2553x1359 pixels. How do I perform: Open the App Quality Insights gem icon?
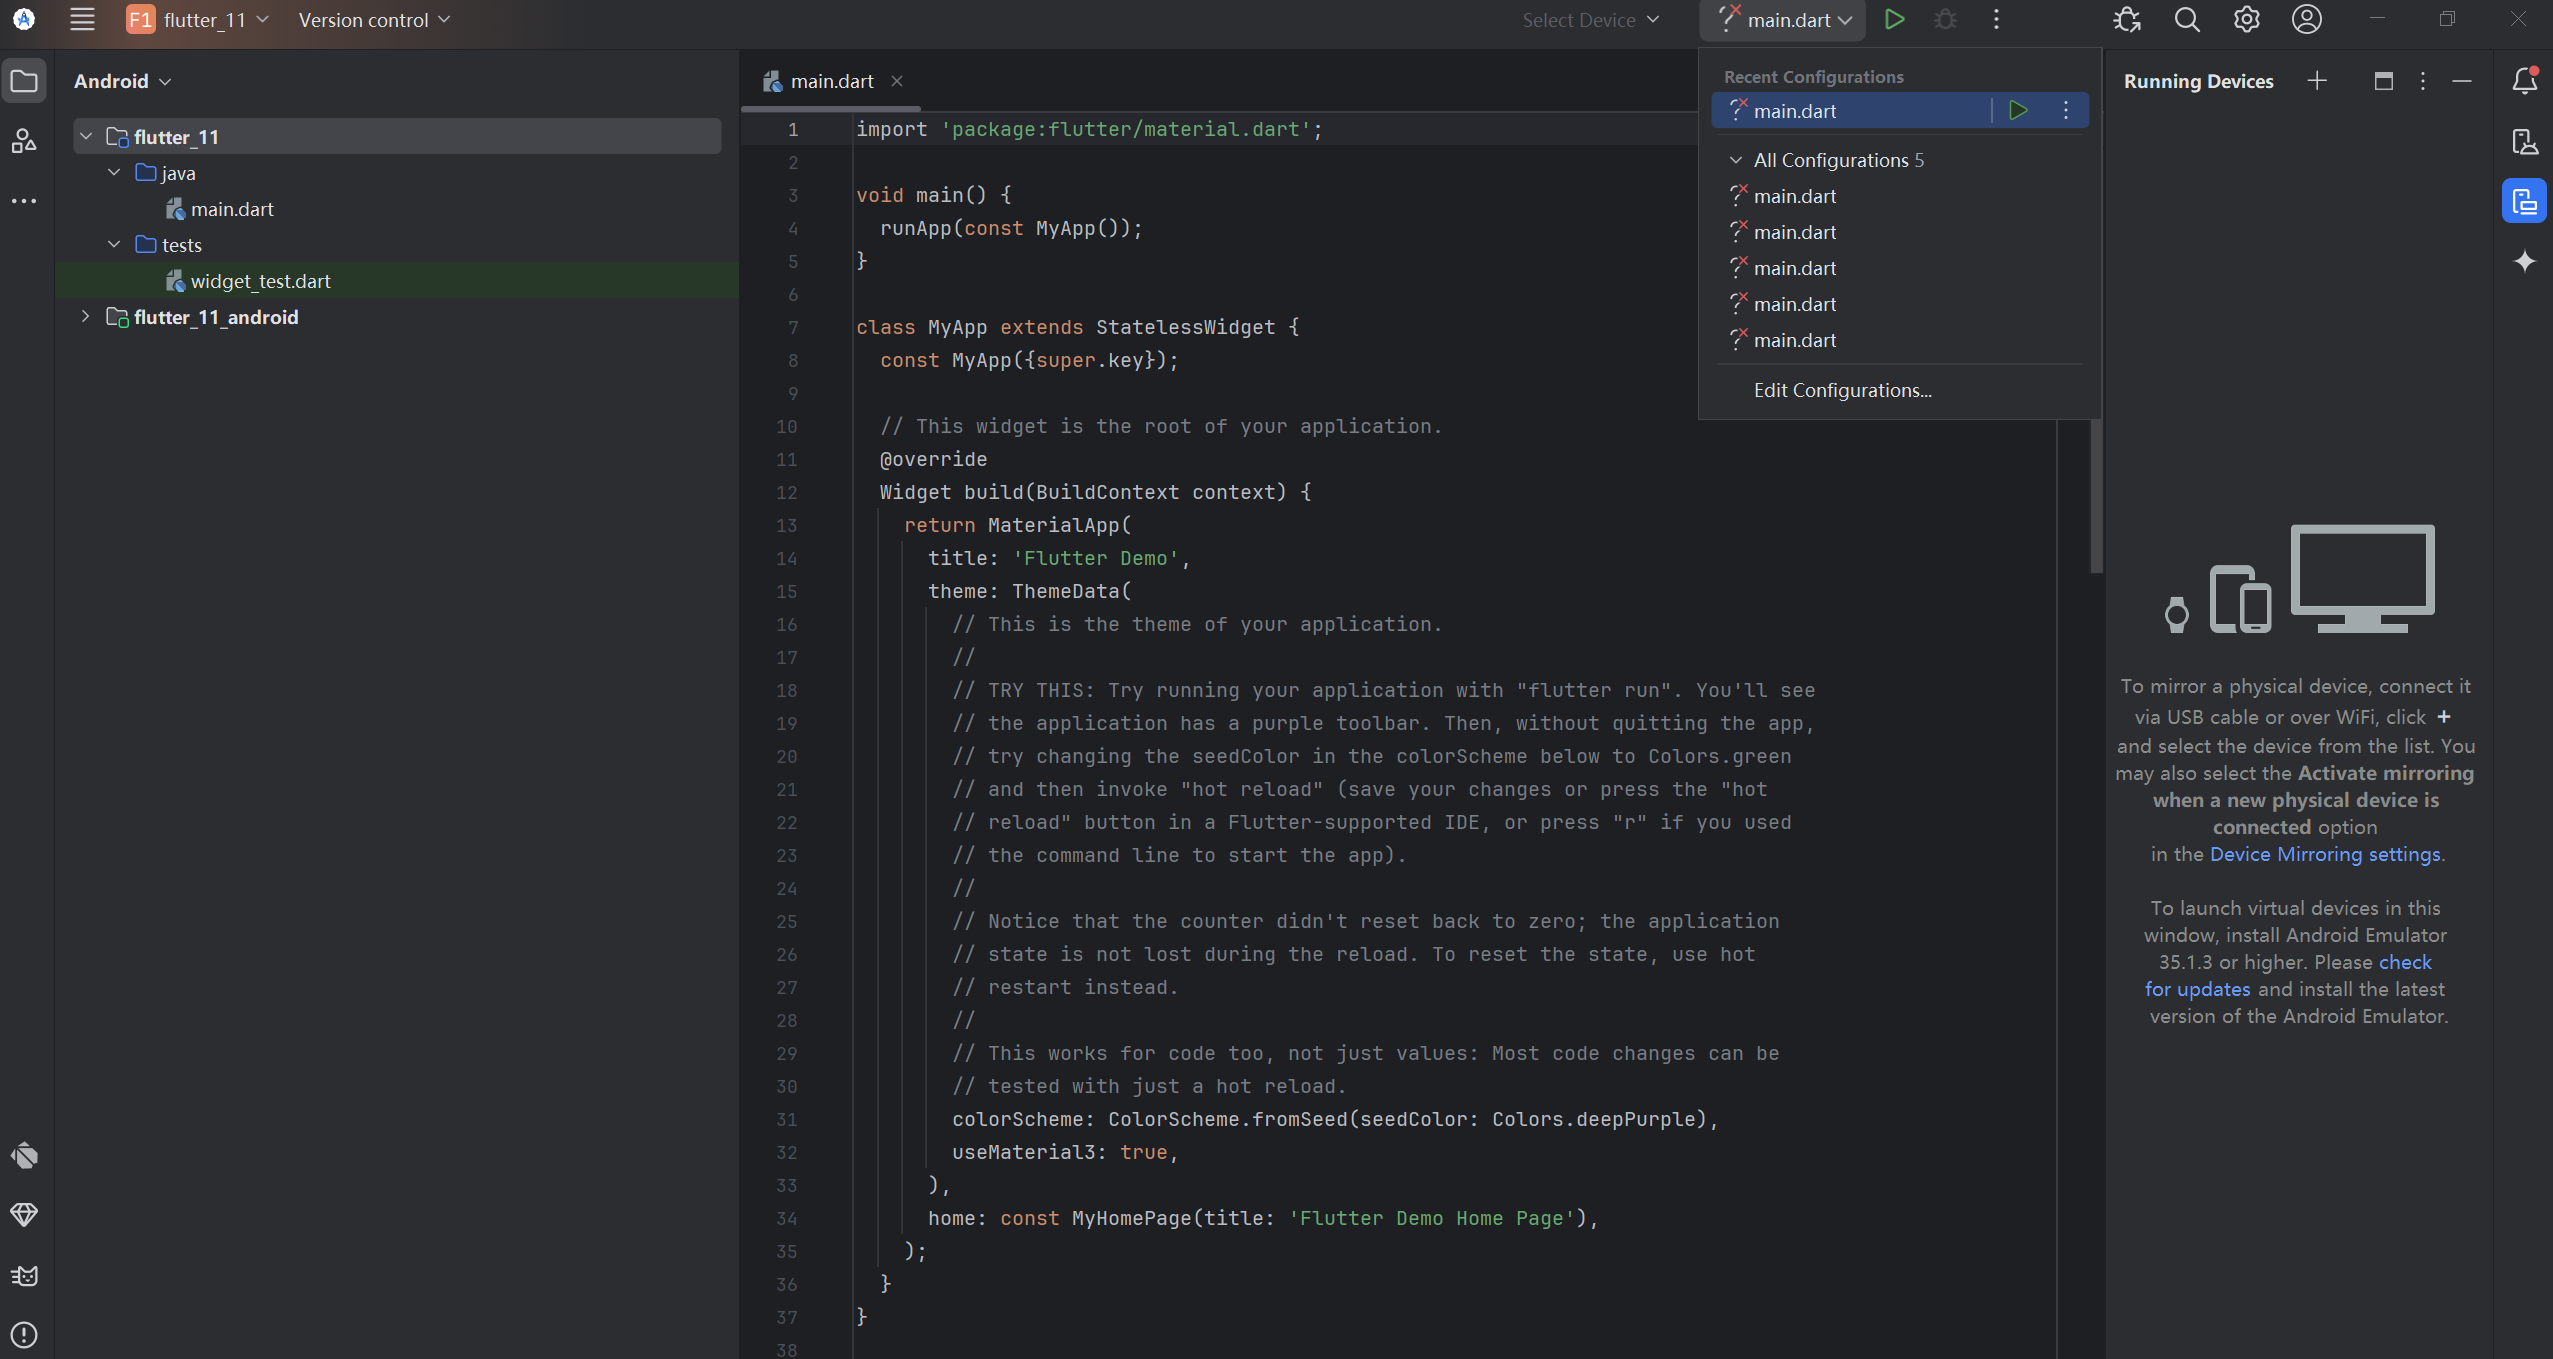point(24,1215)
